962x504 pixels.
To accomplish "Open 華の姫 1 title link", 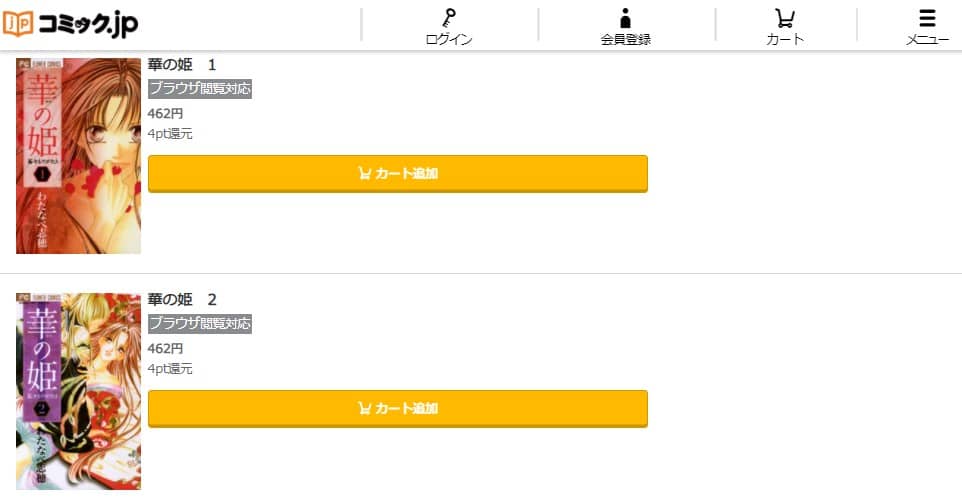I will pos(182,64).
